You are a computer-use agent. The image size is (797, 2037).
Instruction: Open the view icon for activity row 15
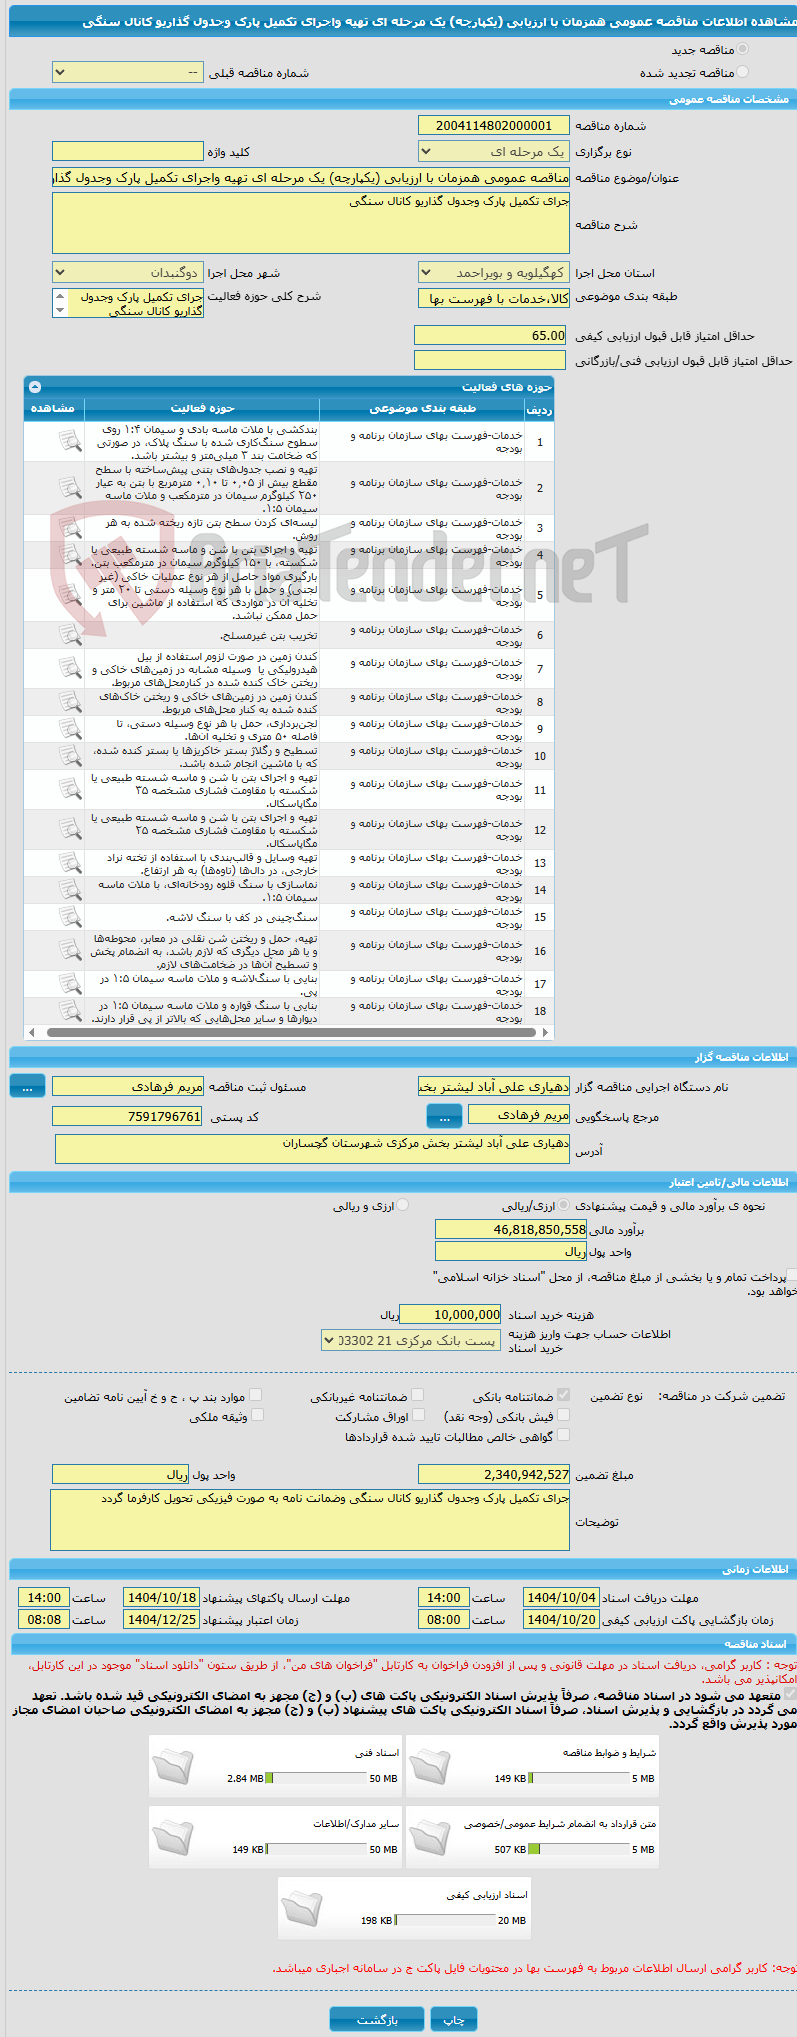coord(69,916)
